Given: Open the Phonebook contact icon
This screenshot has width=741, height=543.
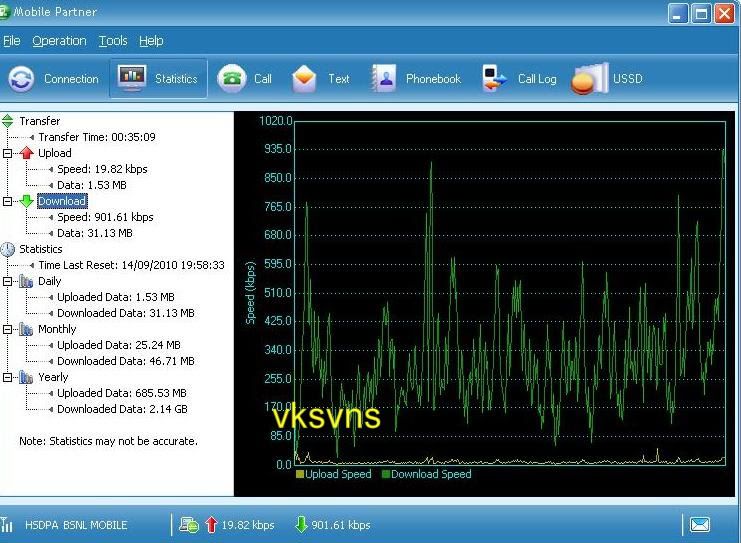Looking at the screenshot, I should (x=383, y=78).
